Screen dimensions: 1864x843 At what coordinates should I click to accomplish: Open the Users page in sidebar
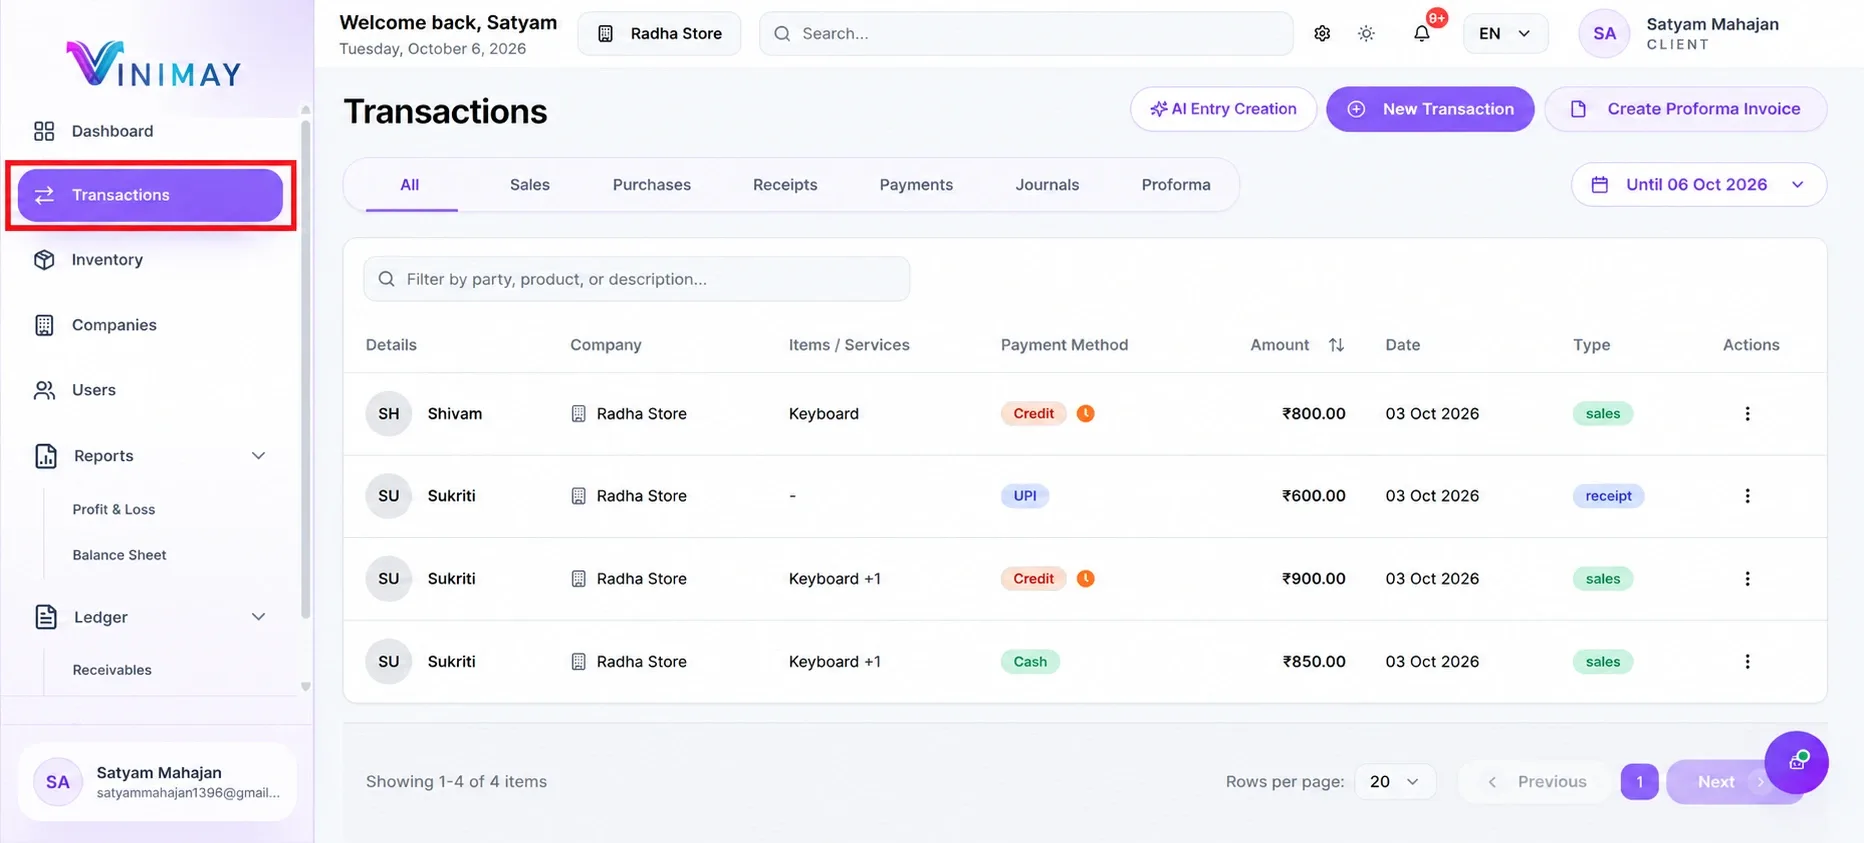coord(94,390)
